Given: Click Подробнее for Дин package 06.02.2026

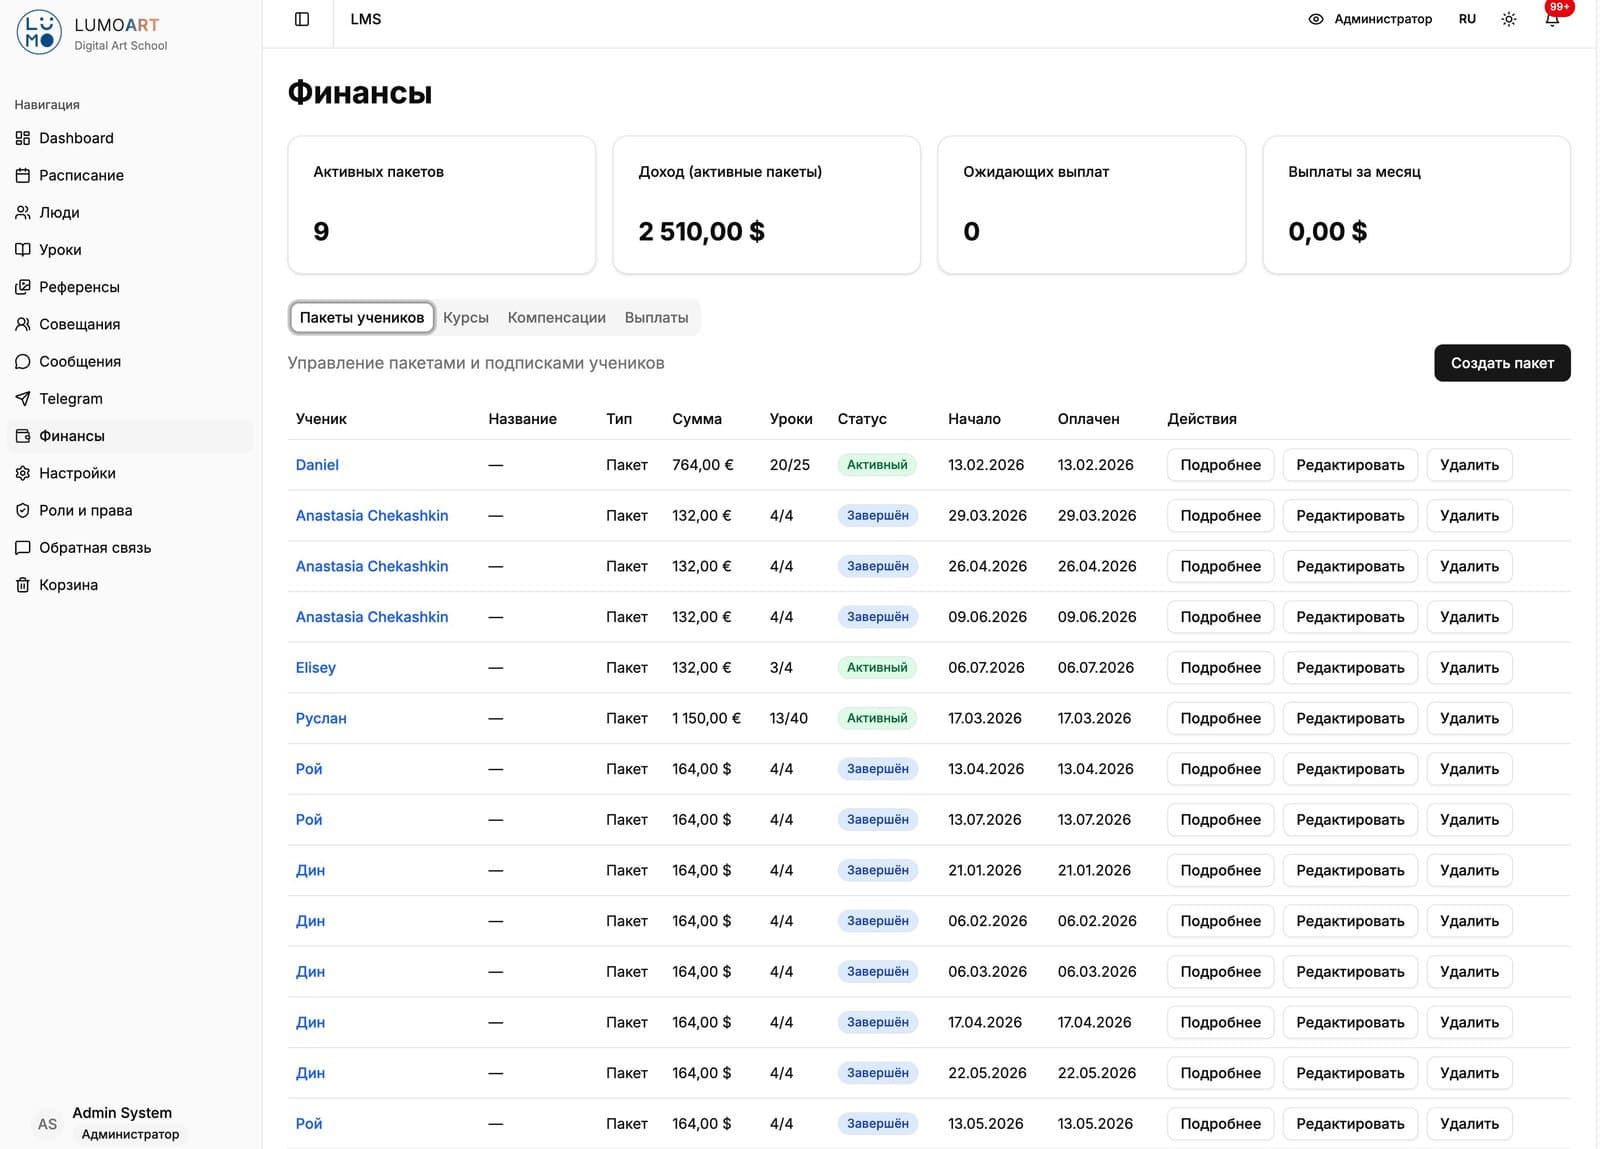Looking at the screenshot, I should pyautogui.click(x=1220, y=921).
